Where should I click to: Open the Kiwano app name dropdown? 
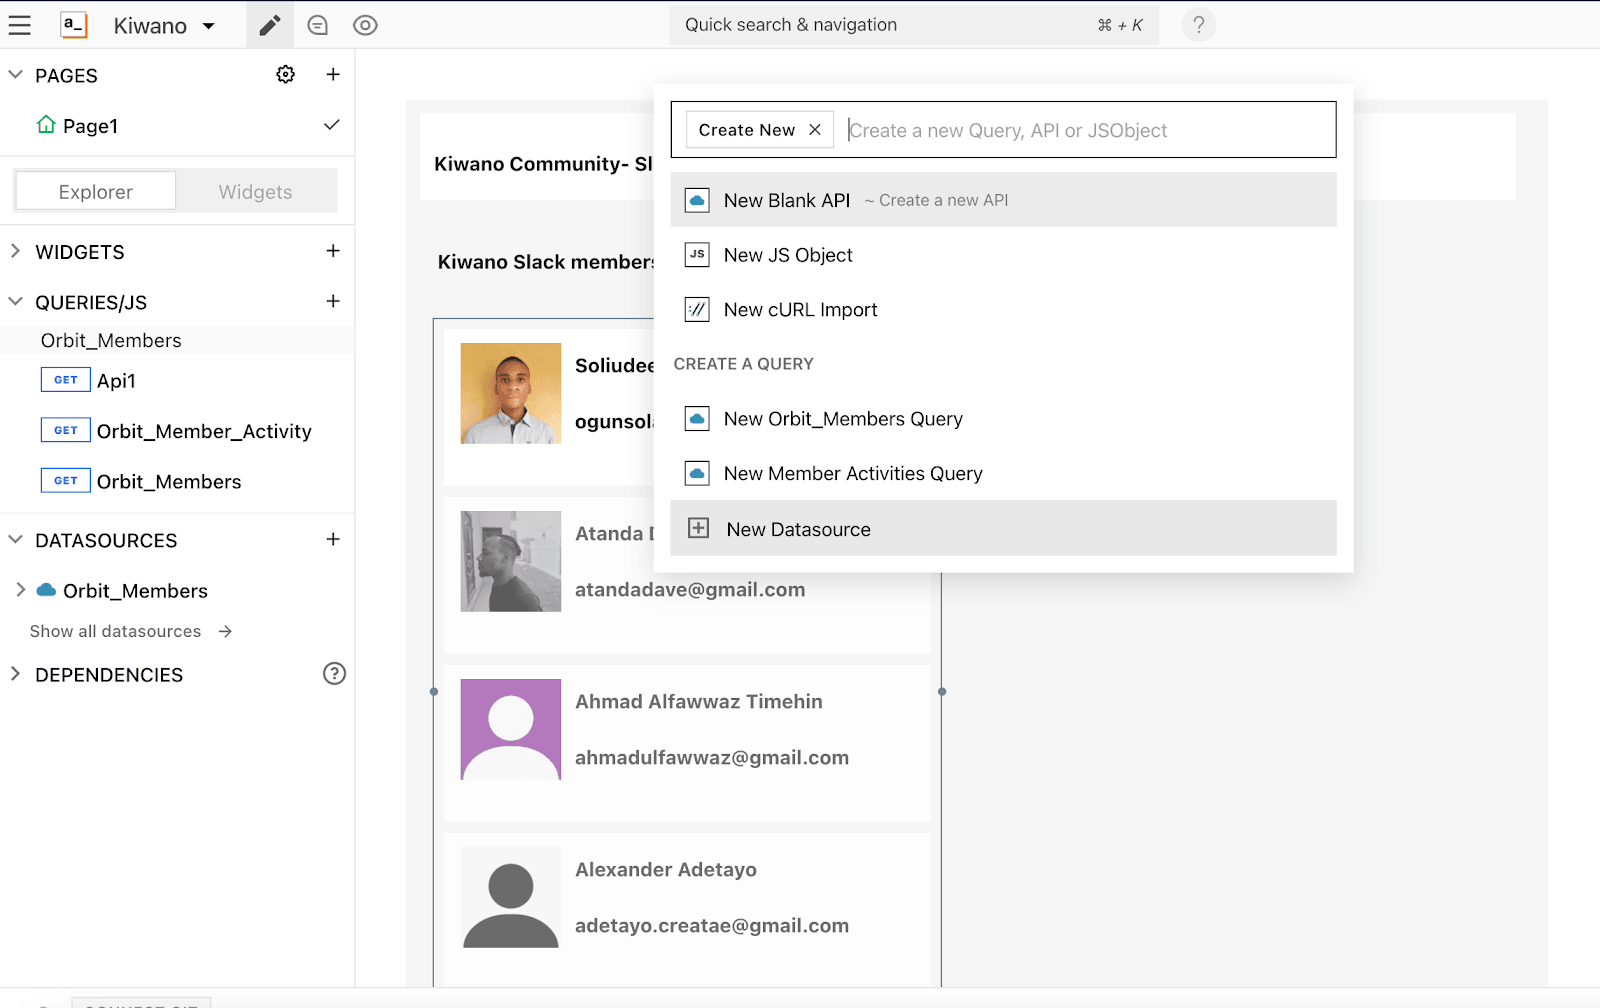click(164, 26)
